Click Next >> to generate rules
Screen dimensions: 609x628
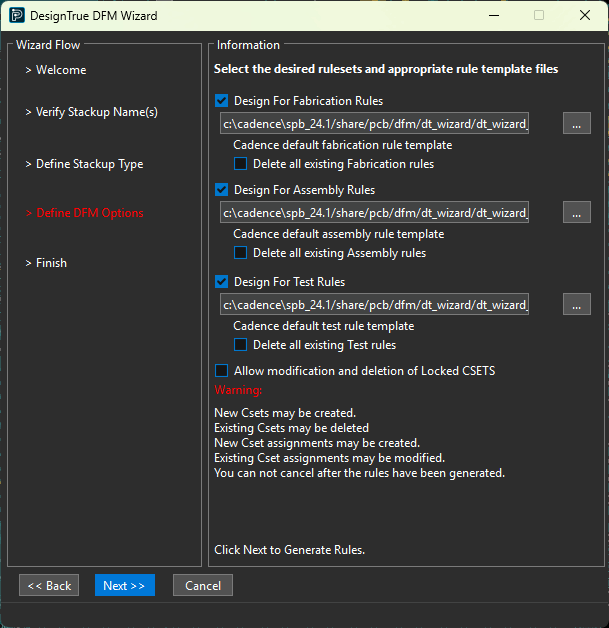click(125, 585)
